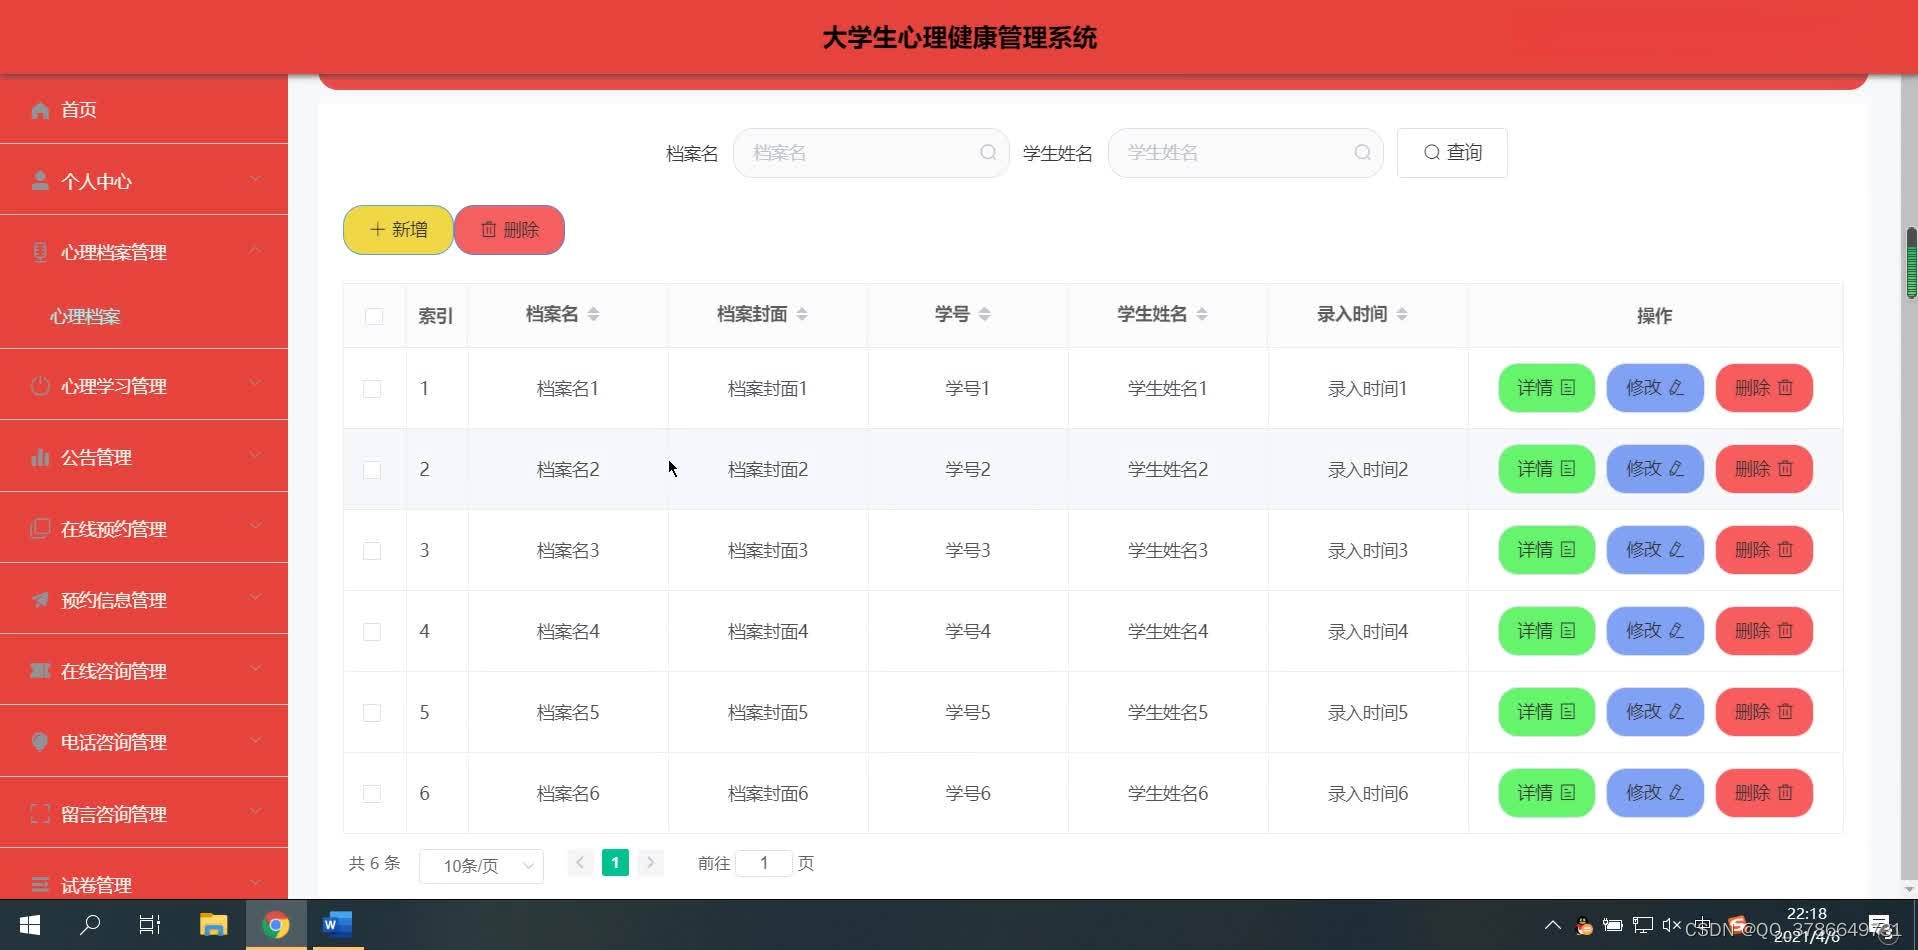
Task: Click the search icon in 档案名 field
Action: pos(987,152)
